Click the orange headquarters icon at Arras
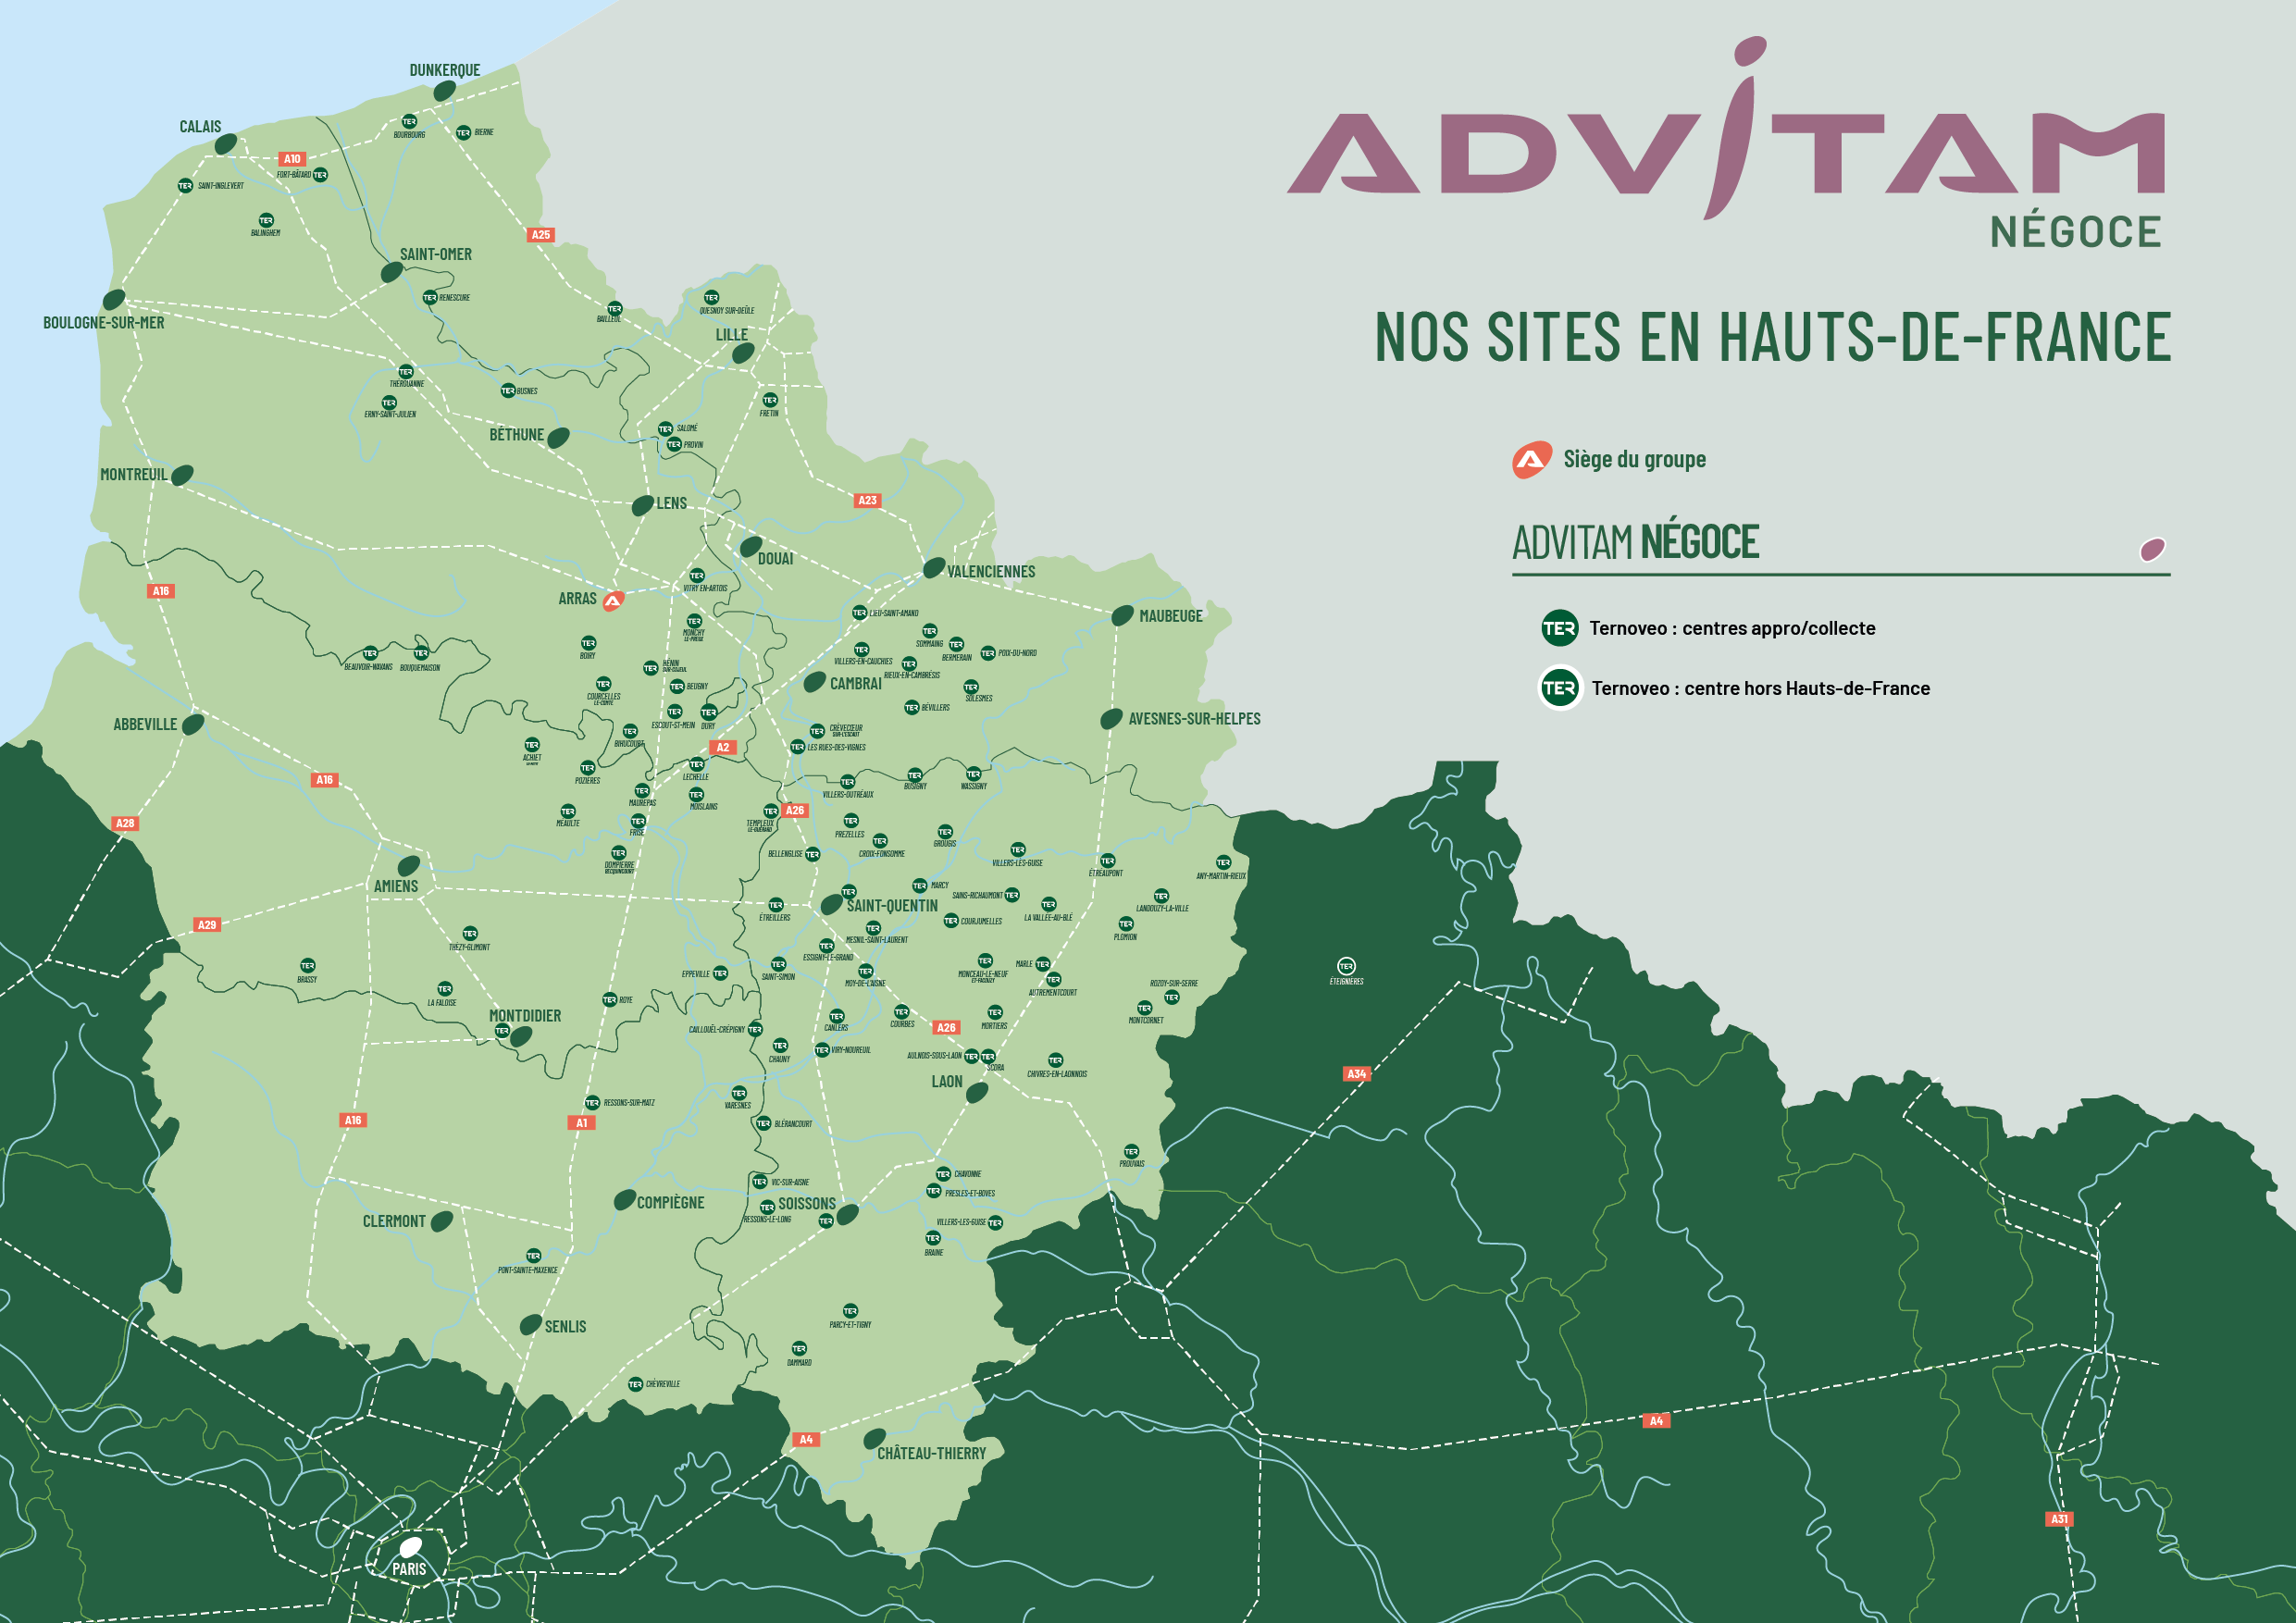This screenshot has width=2296, height=1623. point(613,600)
